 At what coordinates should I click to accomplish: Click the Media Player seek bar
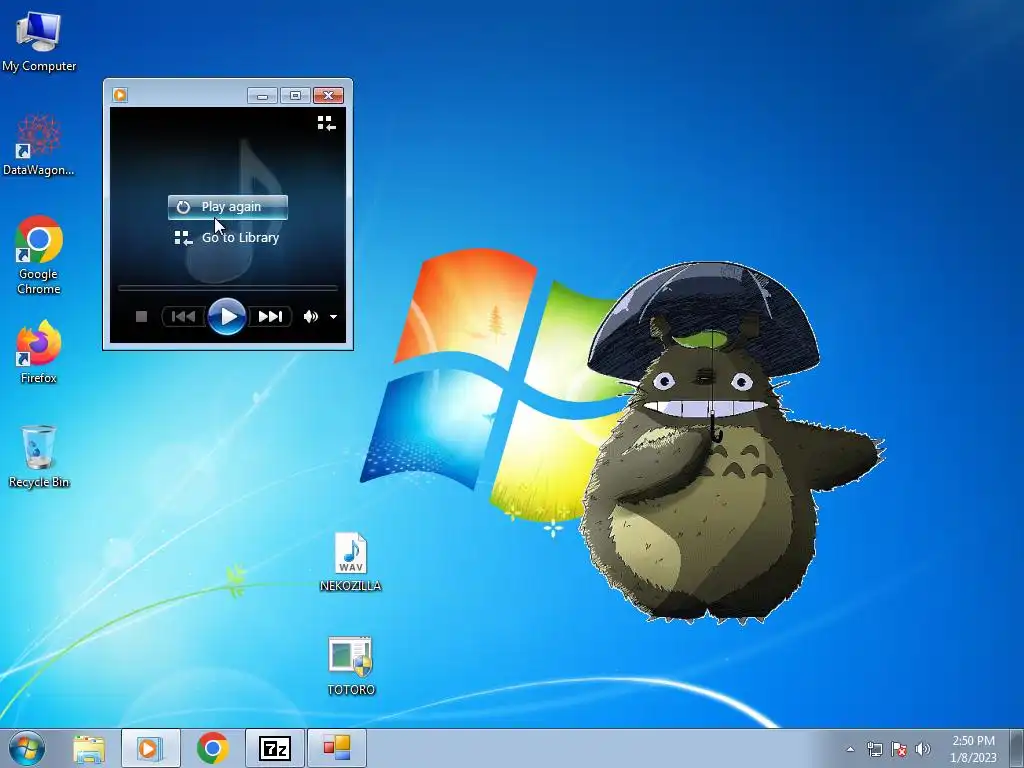(x=227, y=287)
